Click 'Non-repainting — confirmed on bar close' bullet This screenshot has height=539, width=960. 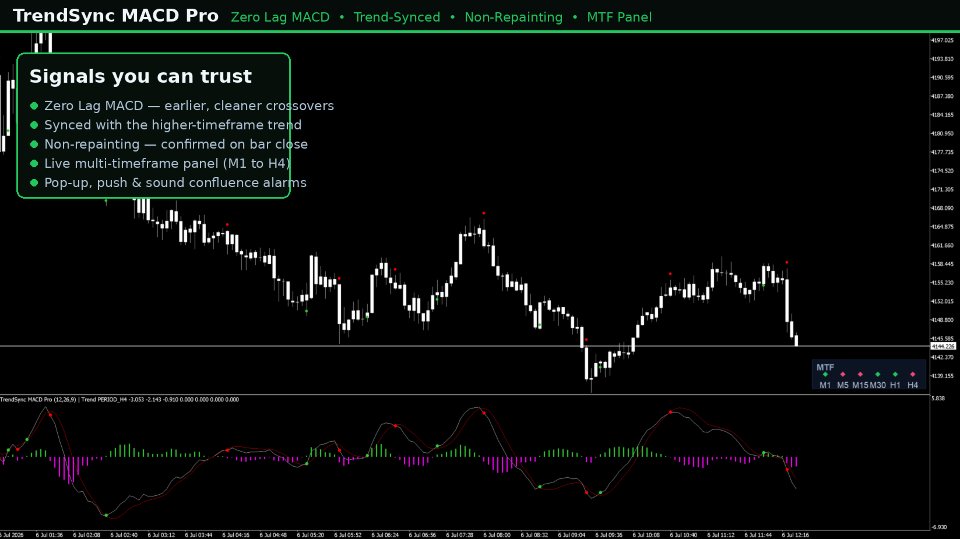(168, 144)
